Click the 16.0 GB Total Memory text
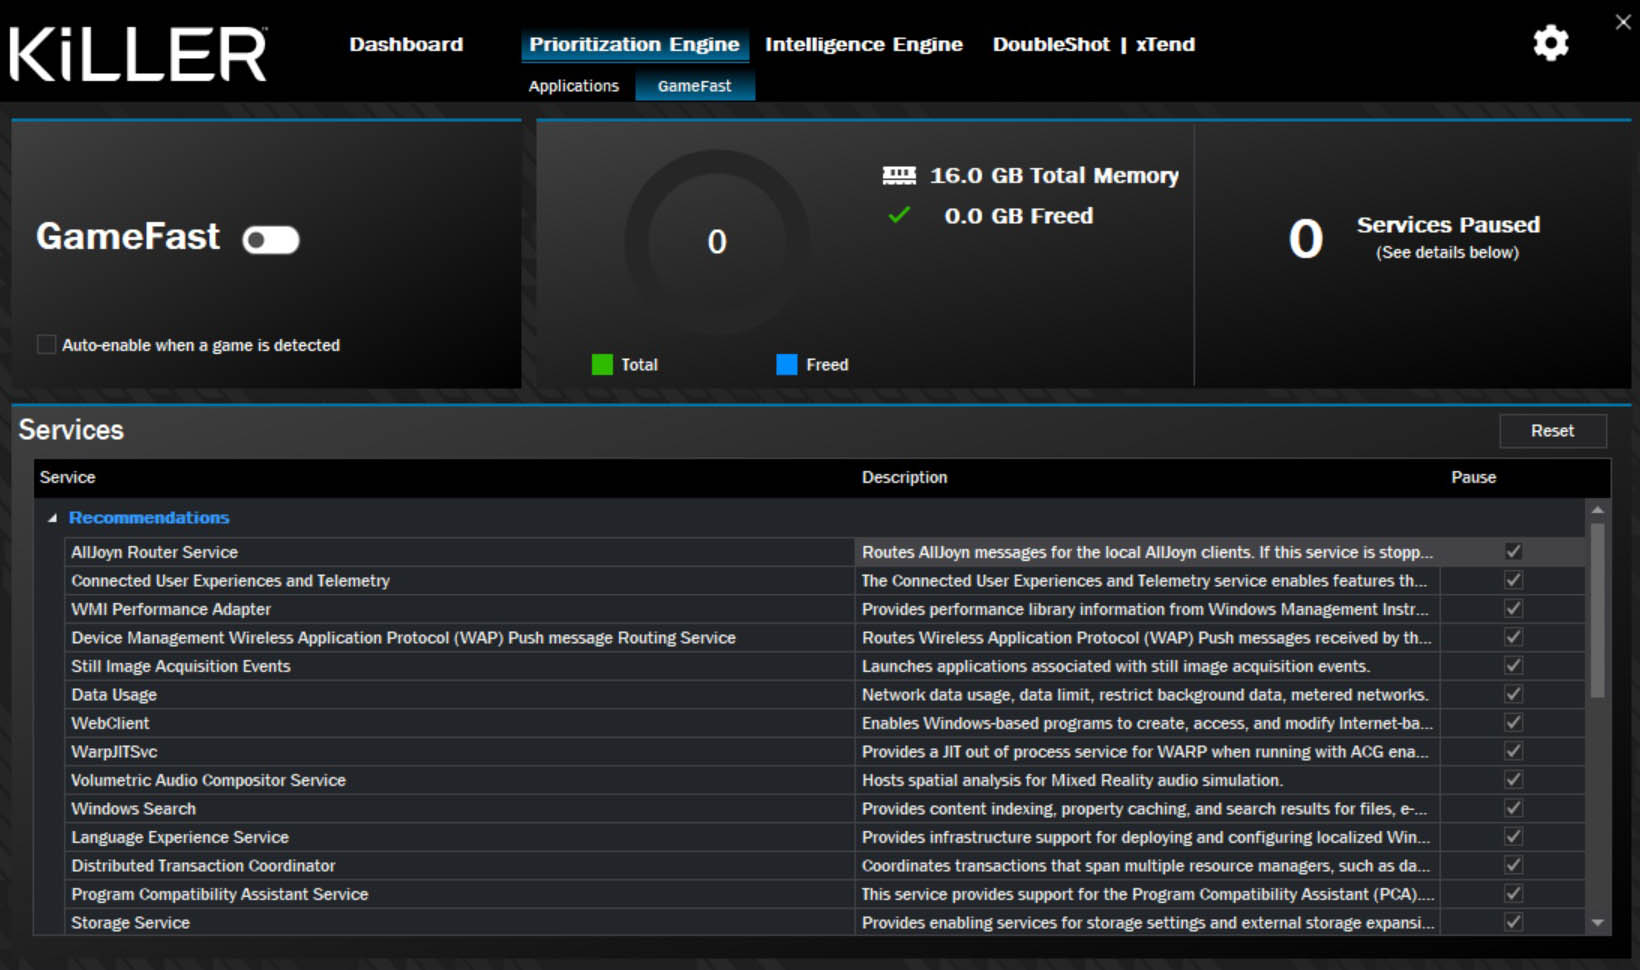 click(1054, 176)
